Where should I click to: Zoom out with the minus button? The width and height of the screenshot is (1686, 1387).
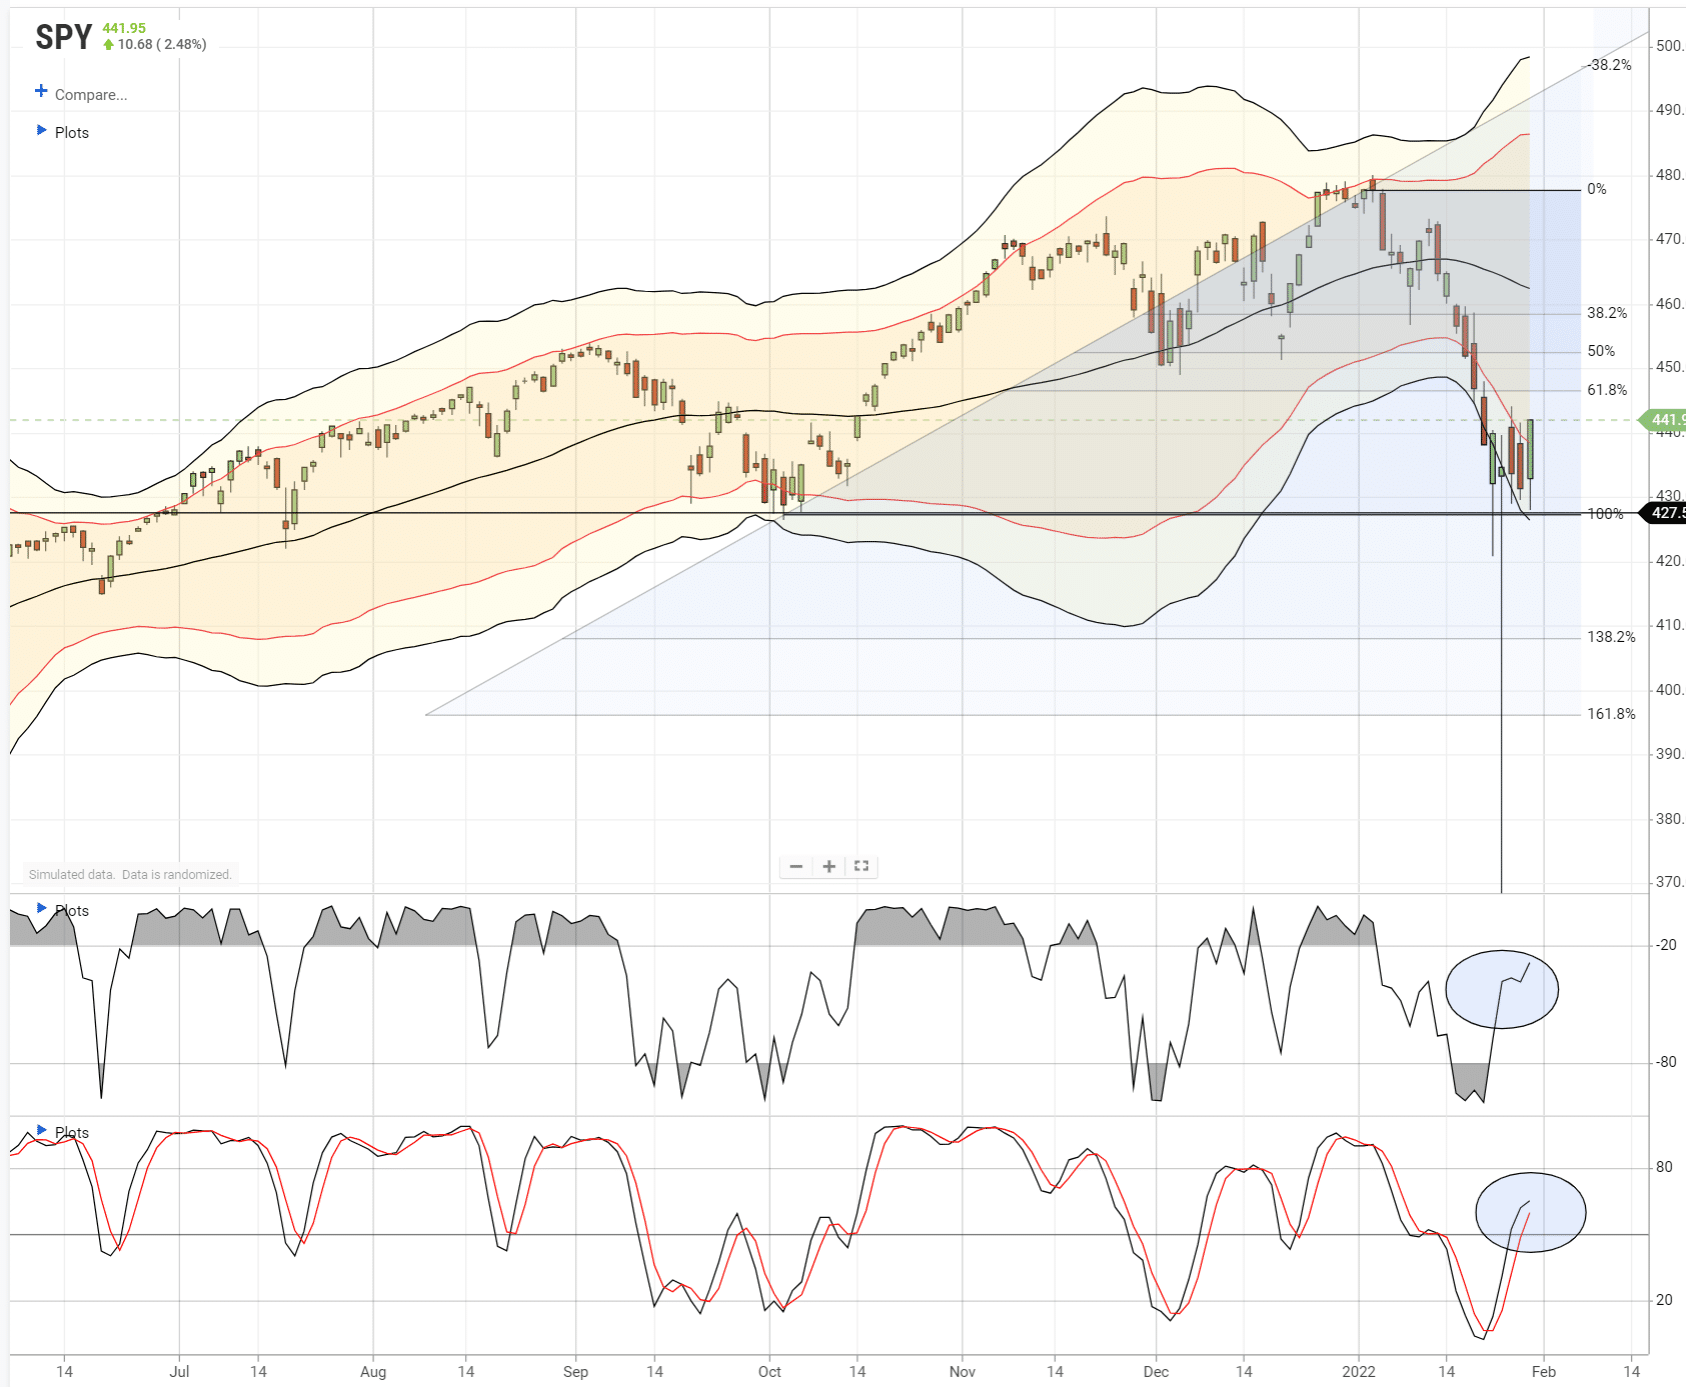click(796, 866)
